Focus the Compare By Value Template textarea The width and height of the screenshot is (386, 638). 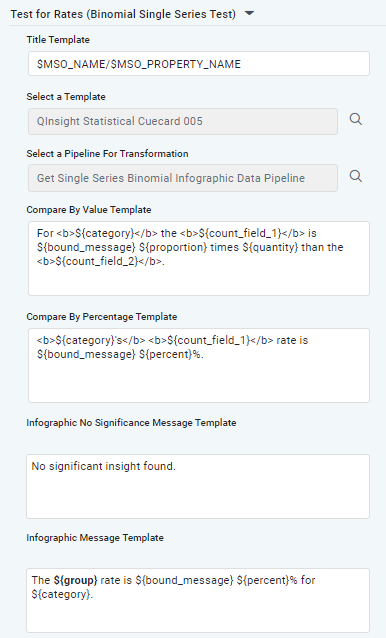(x=199, y=258)
